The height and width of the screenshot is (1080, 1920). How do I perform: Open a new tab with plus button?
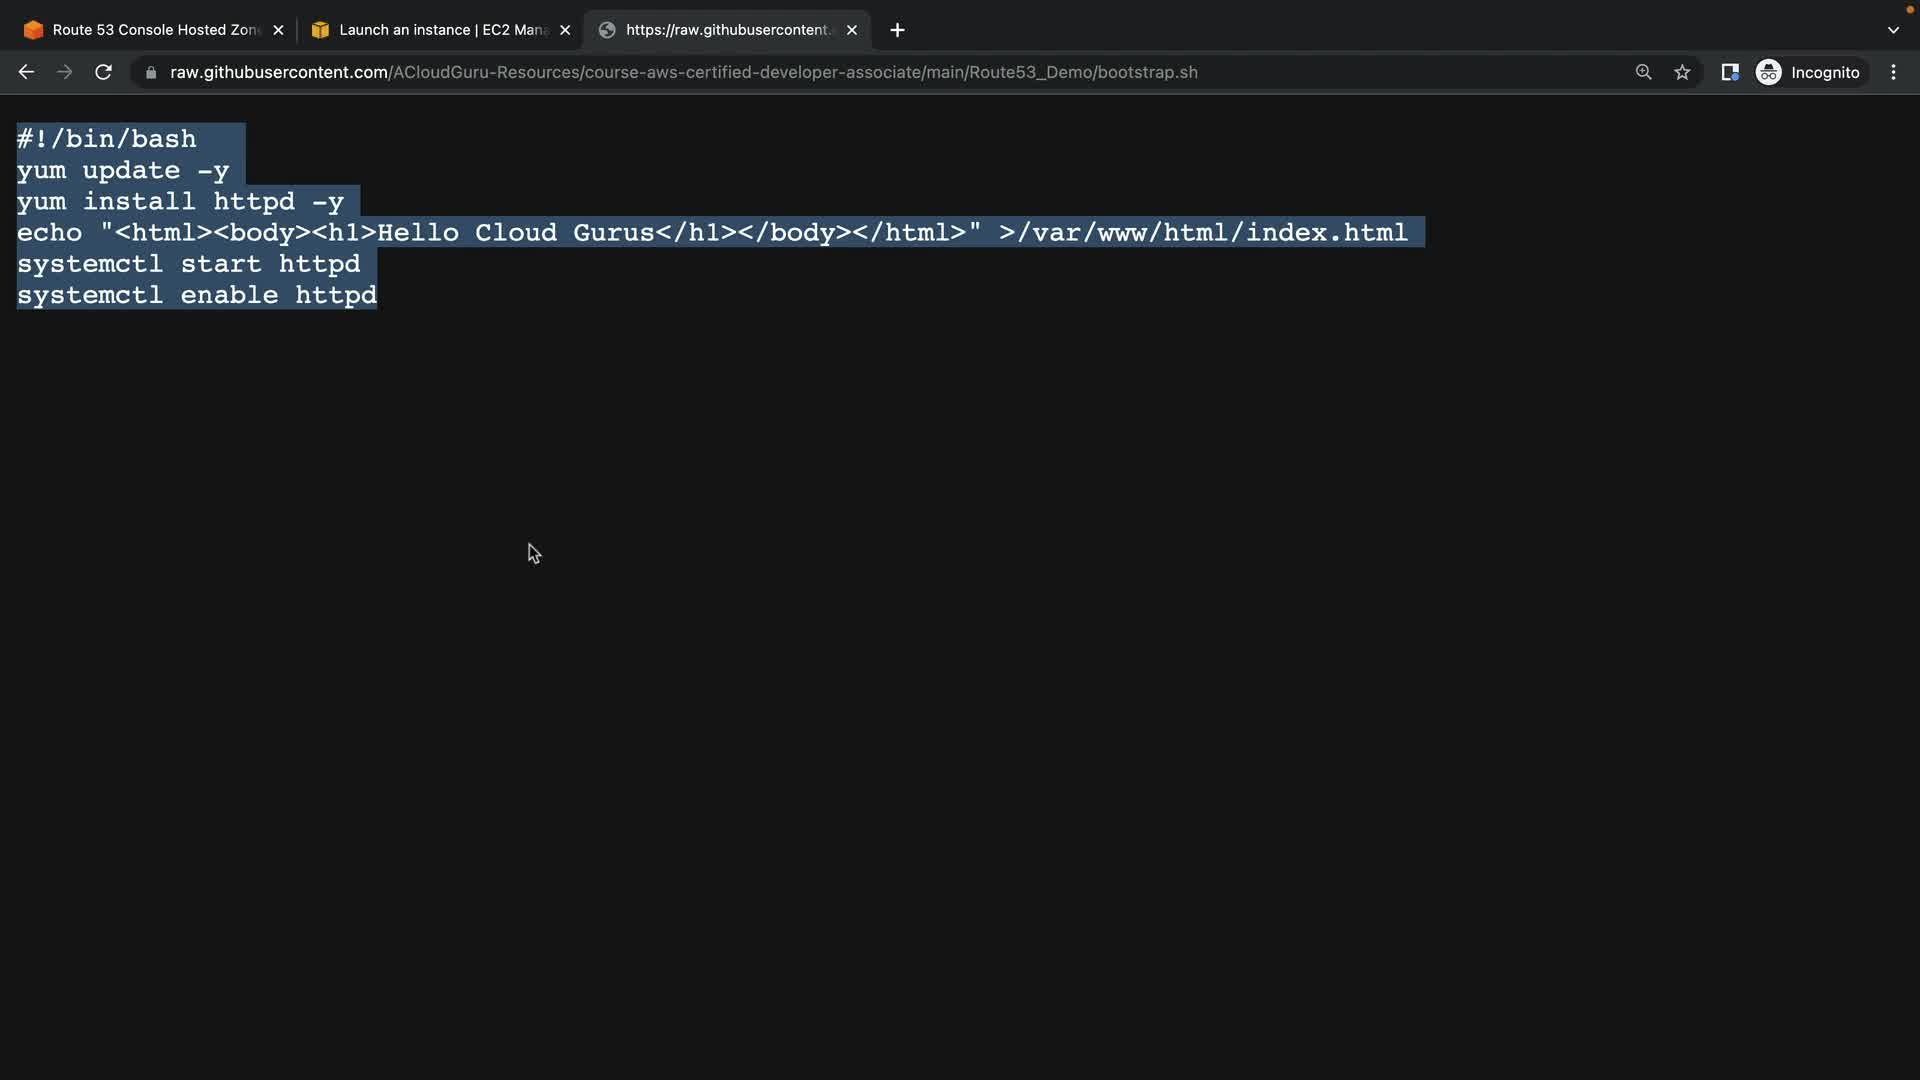pos(897,30)
